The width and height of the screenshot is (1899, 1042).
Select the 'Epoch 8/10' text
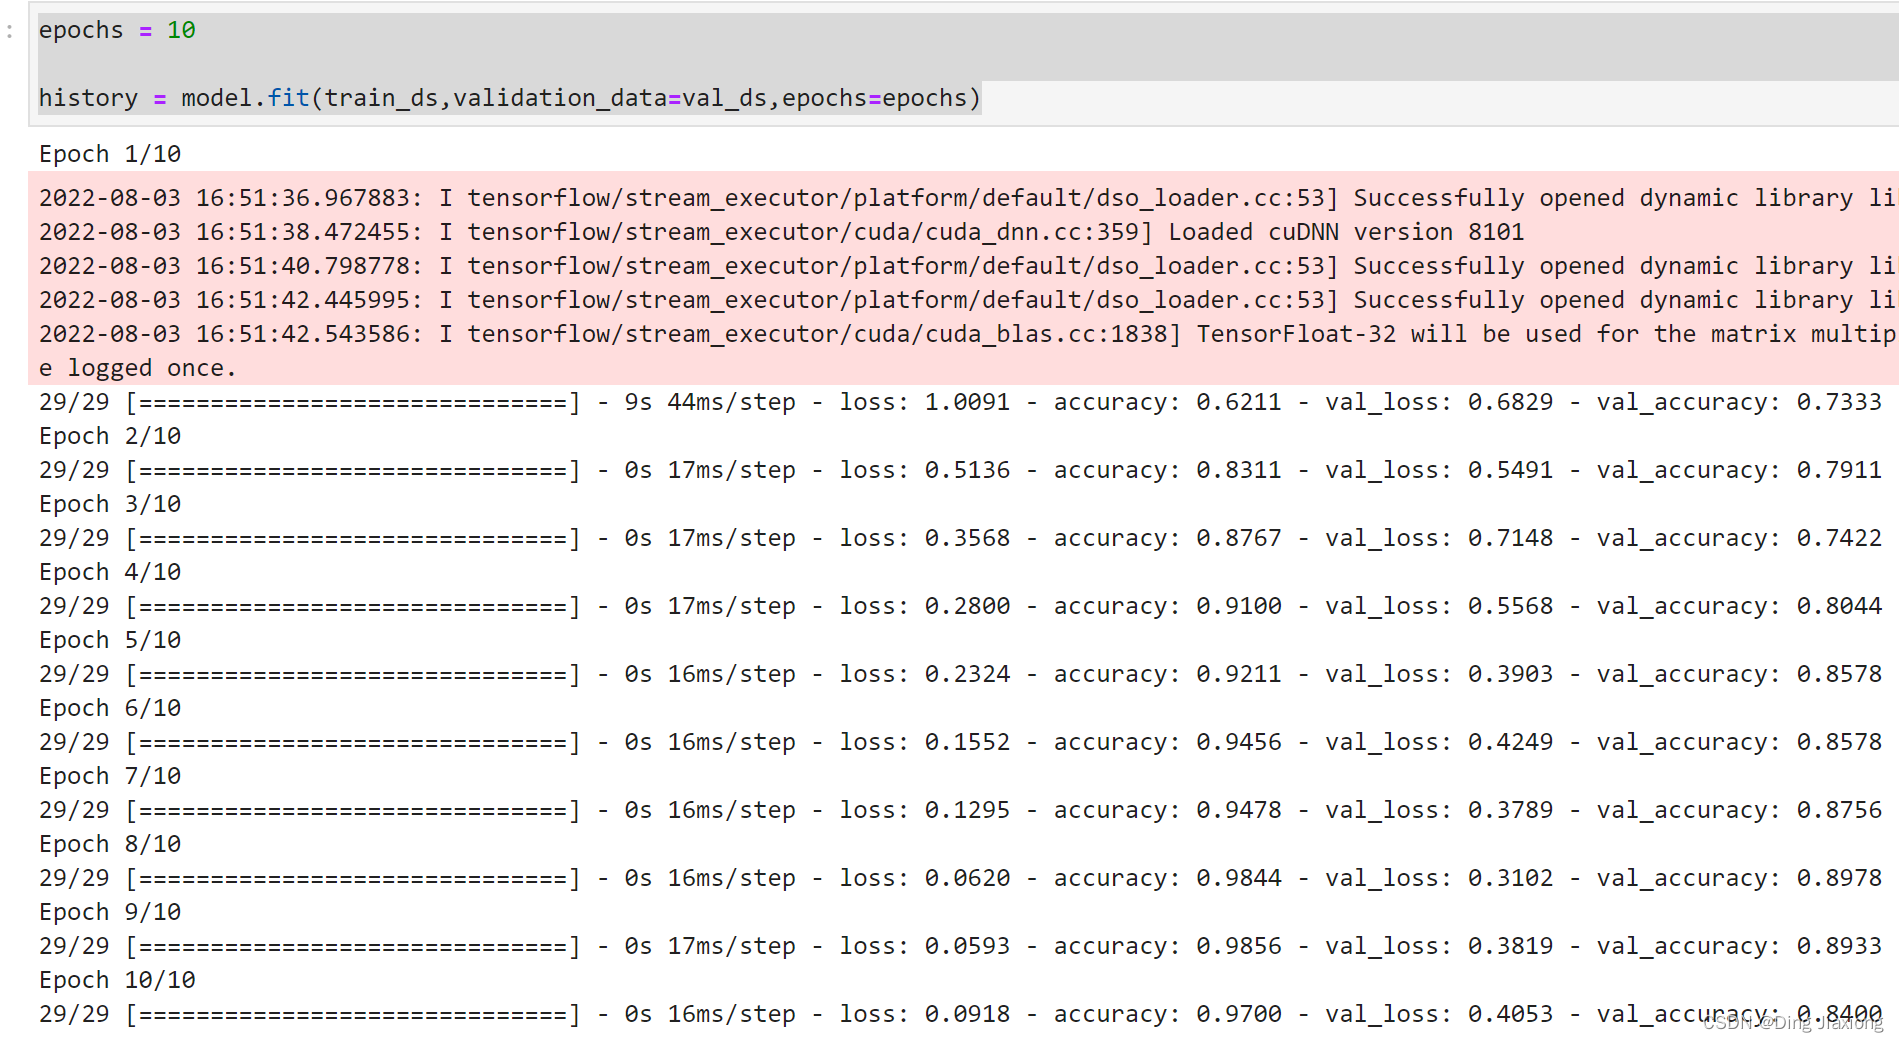110,844
